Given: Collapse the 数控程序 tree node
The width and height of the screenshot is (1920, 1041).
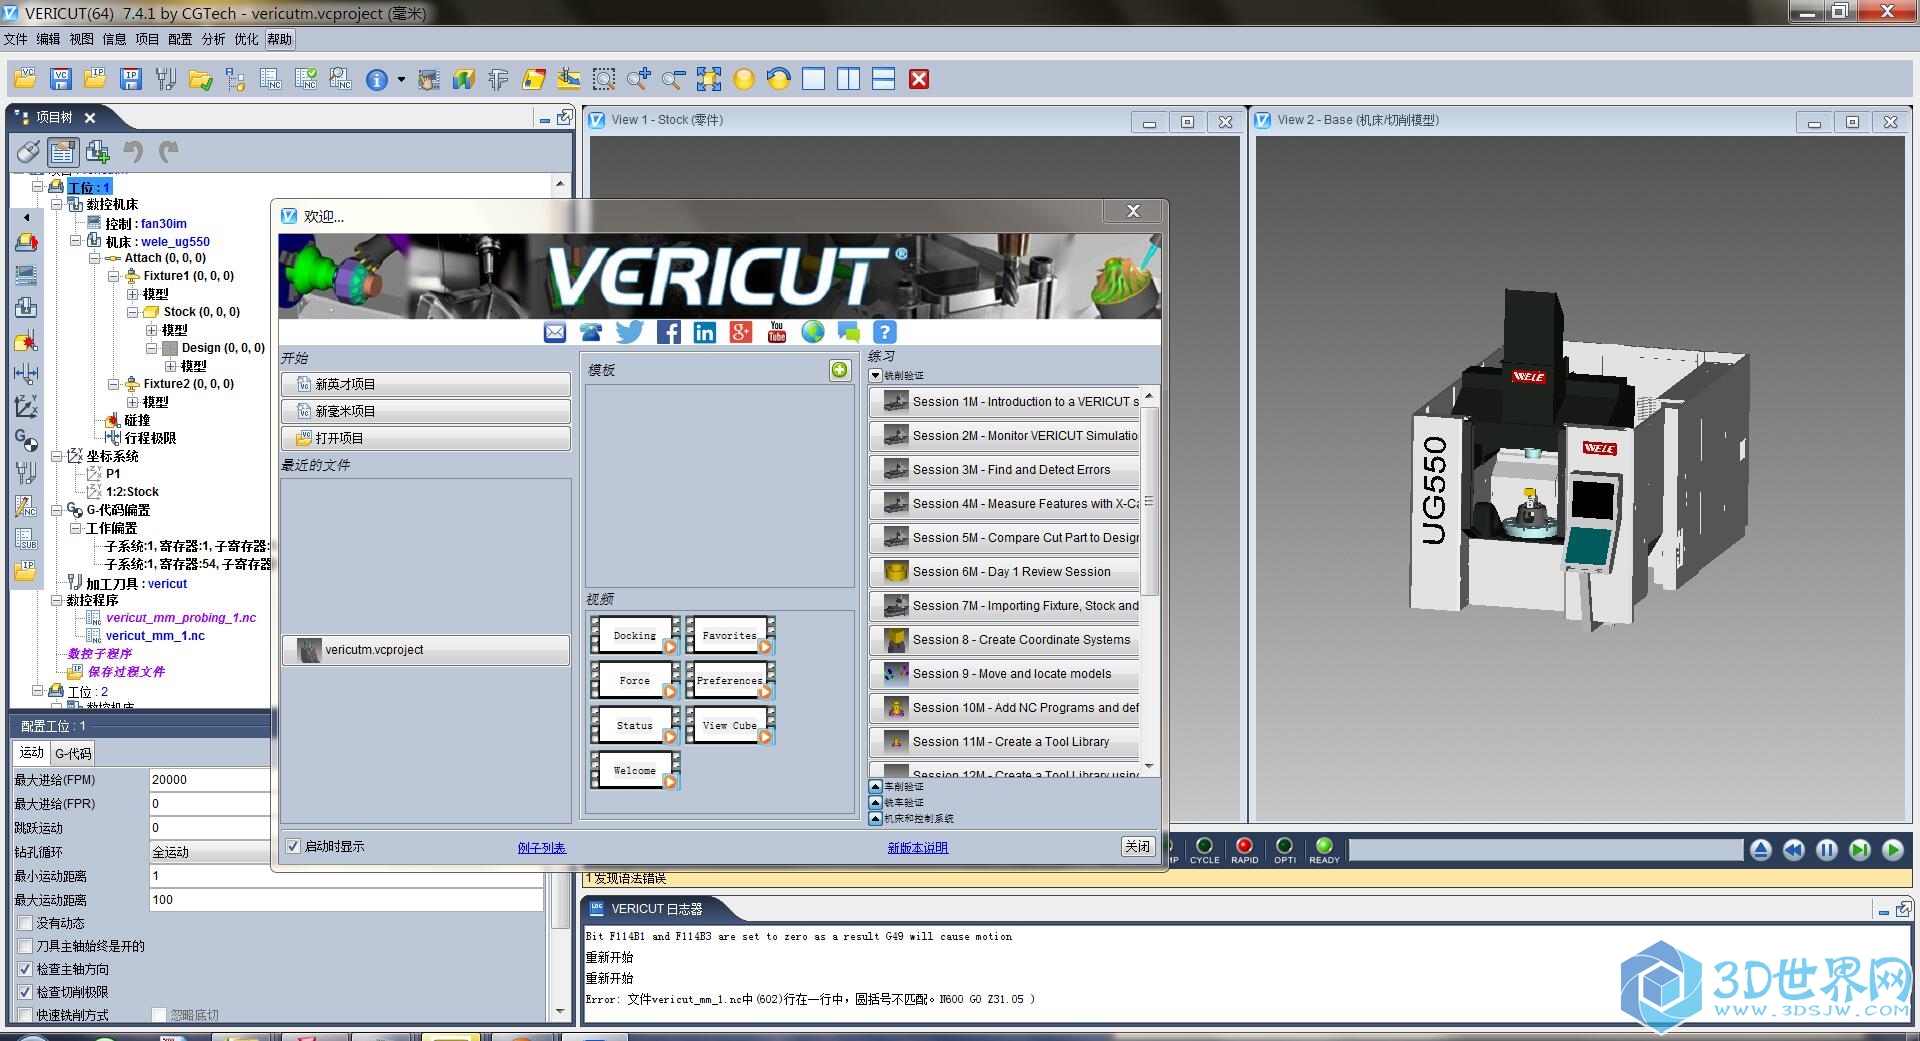Looking at the screenshot, I should [x=57, y=600].
